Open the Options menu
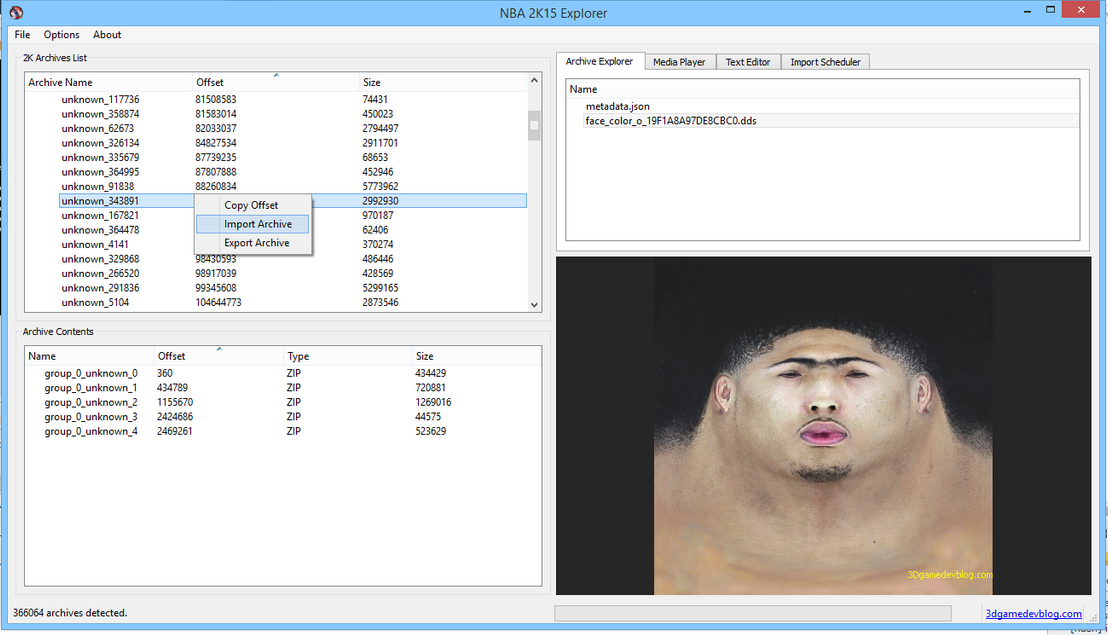 pos(61,35)
